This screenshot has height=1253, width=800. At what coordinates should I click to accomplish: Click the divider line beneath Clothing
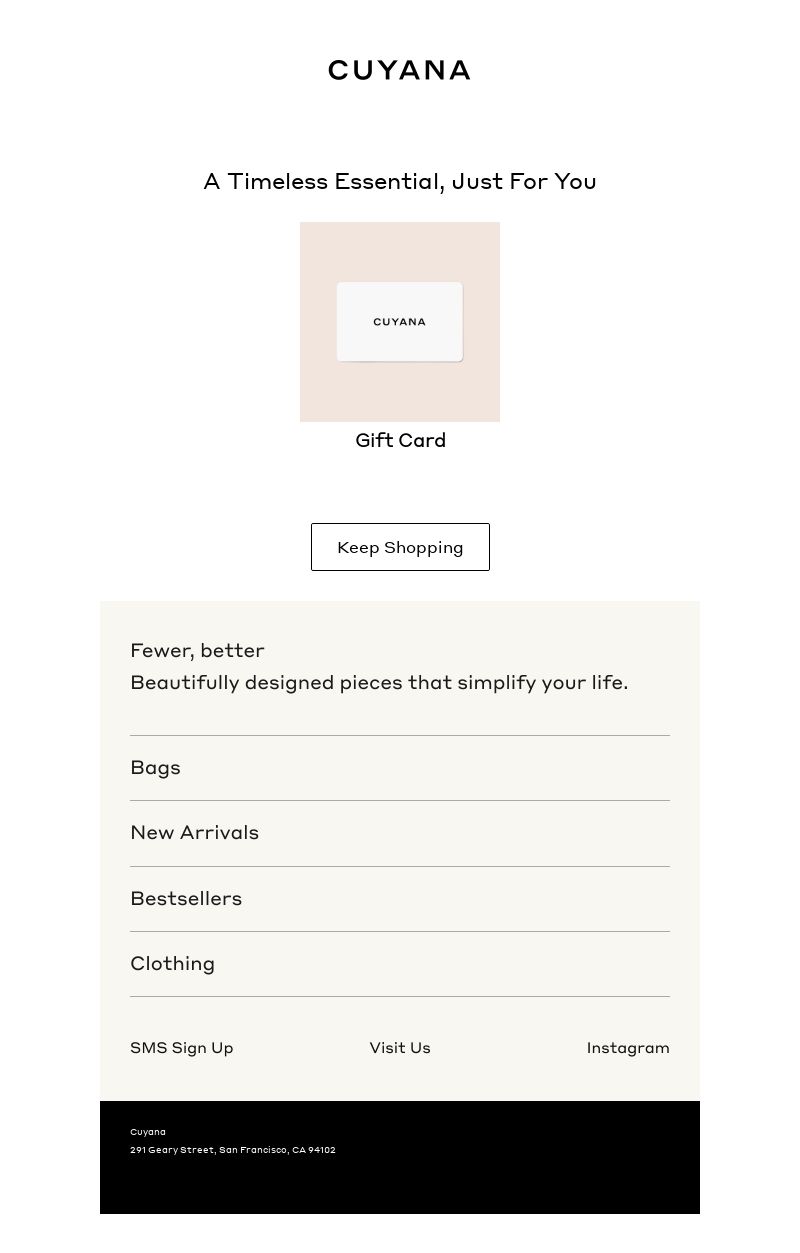(400, 996)
